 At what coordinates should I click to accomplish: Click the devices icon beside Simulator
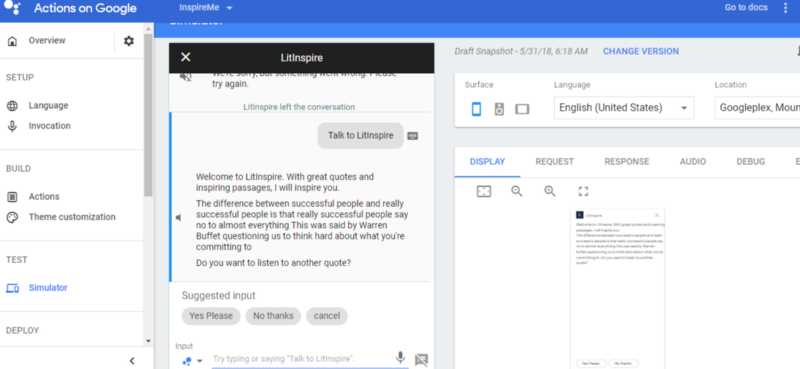pos(12,288)
